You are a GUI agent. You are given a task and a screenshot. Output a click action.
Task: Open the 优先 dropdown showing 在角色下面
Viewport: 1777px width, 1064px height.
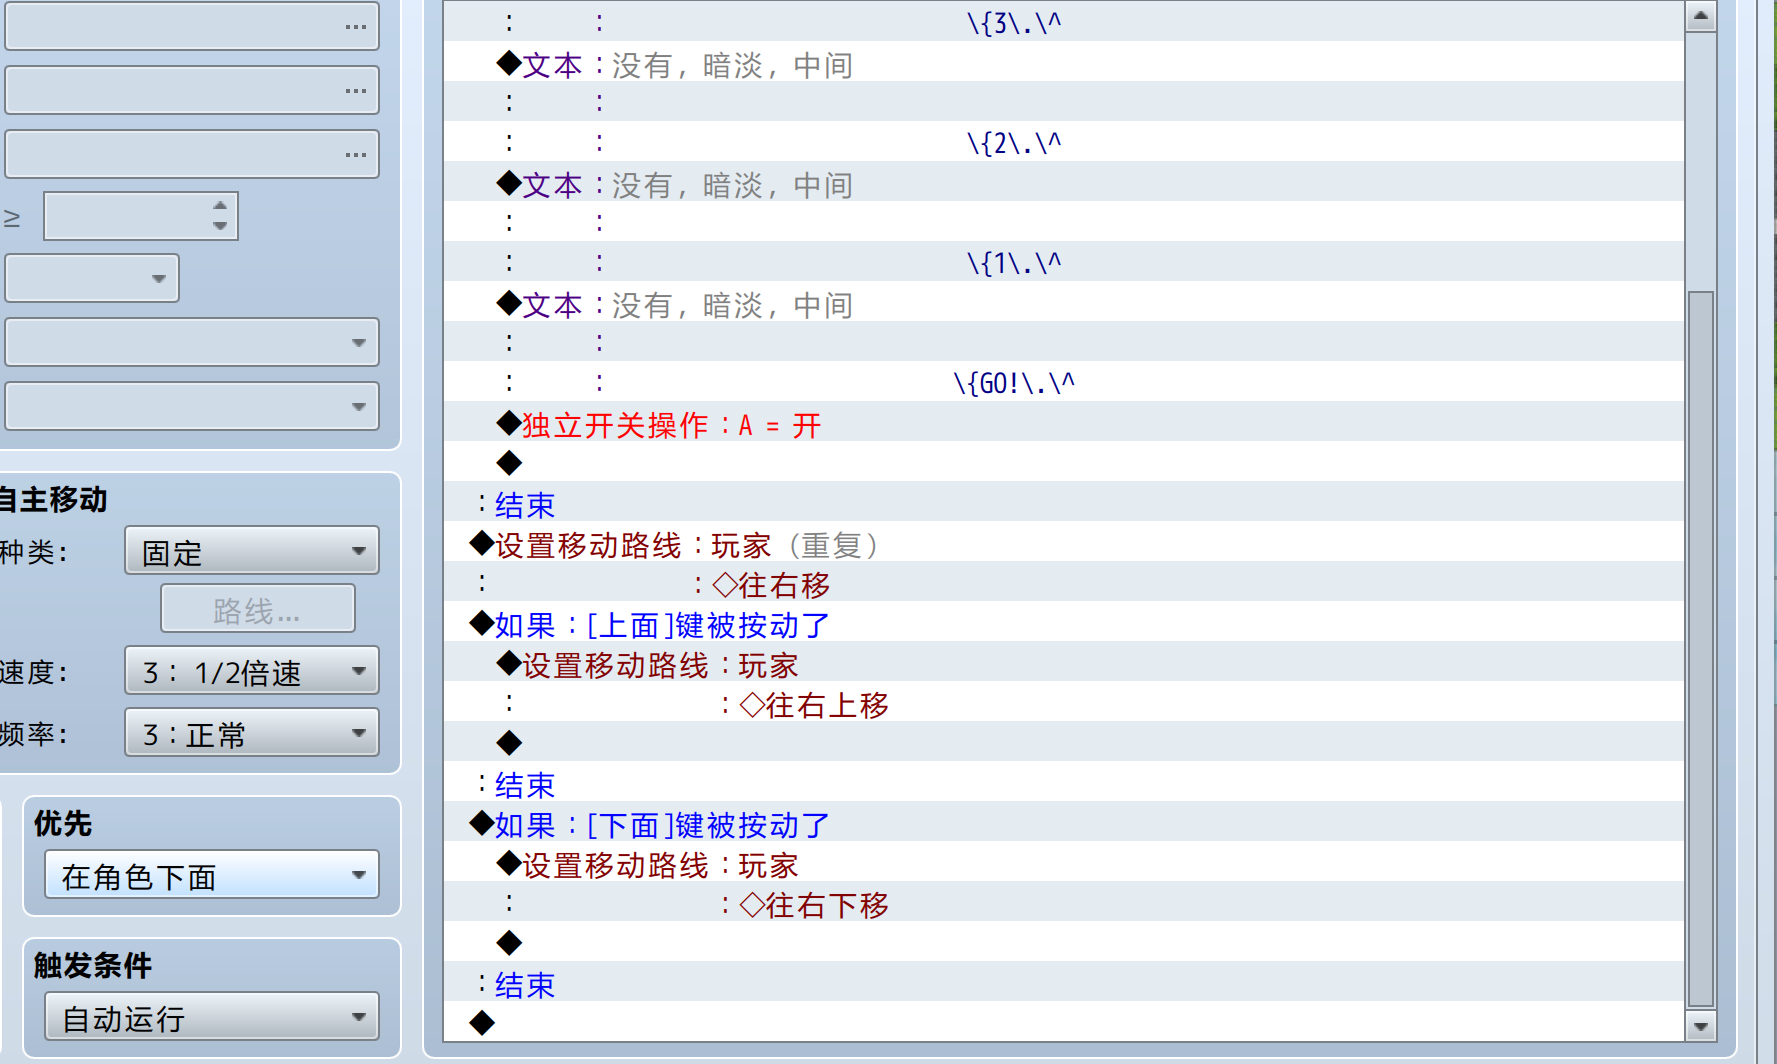tap(211, 875)
